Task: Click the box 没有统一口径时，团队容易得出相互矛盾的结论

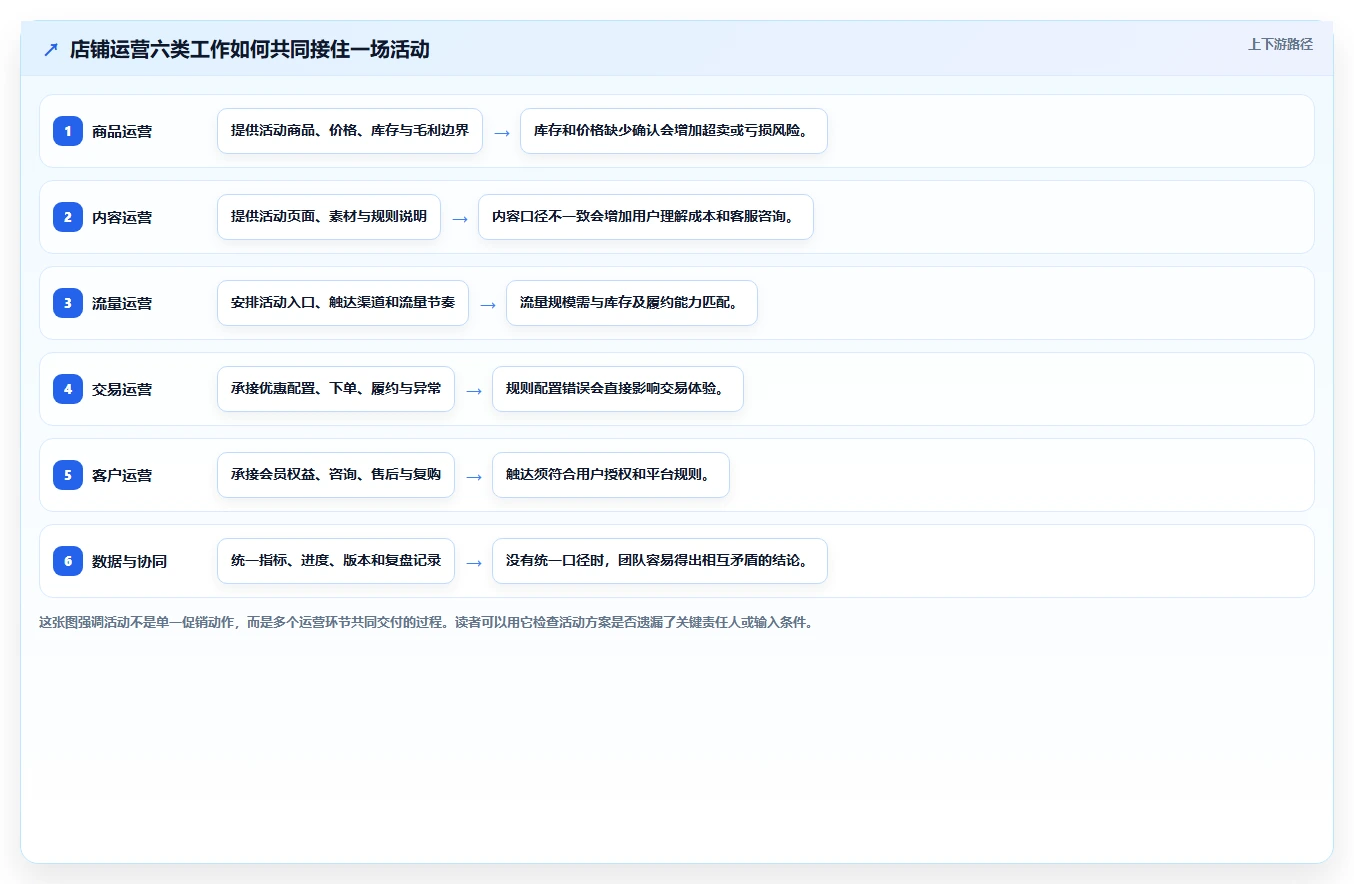Action: [660, 561]
